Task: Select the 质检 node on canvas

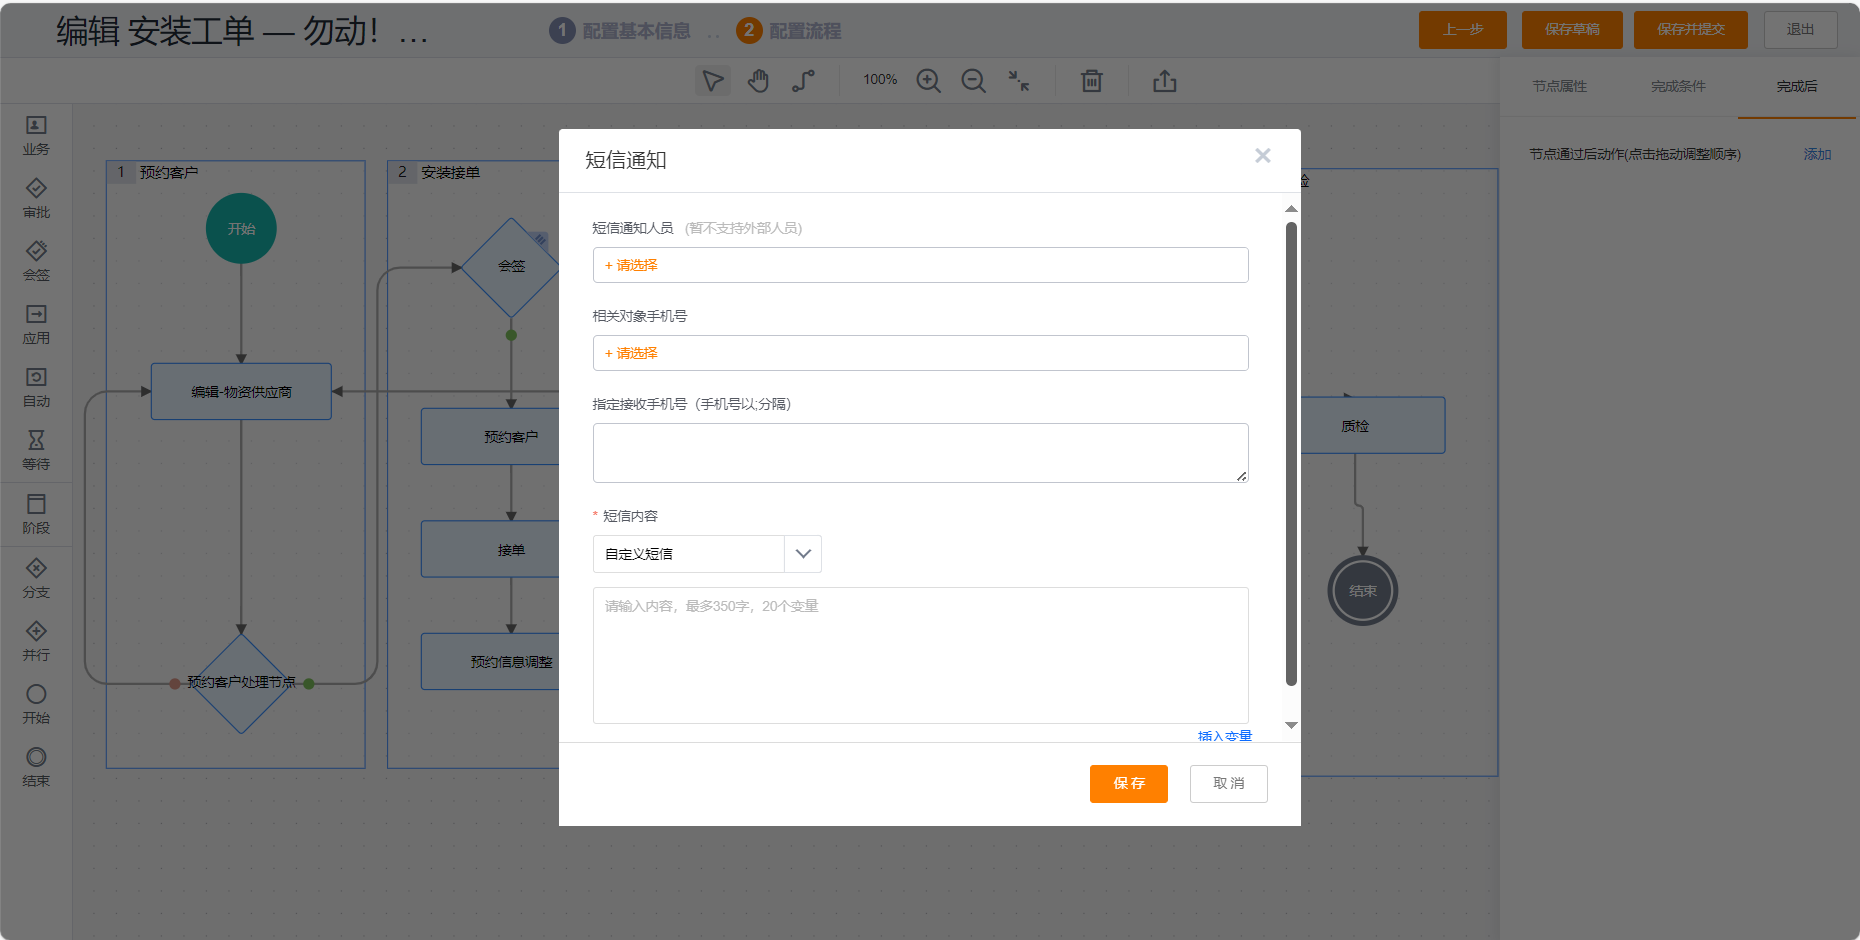Action: tap(1372, 426)
